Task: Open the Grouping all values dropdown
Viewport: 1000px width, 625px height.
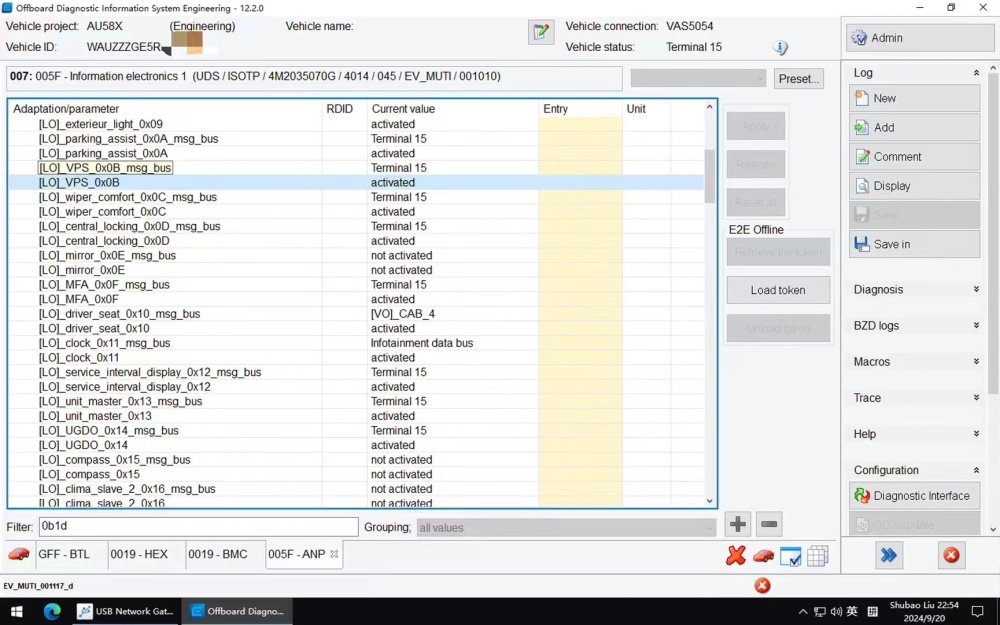Action: [566, 527]
